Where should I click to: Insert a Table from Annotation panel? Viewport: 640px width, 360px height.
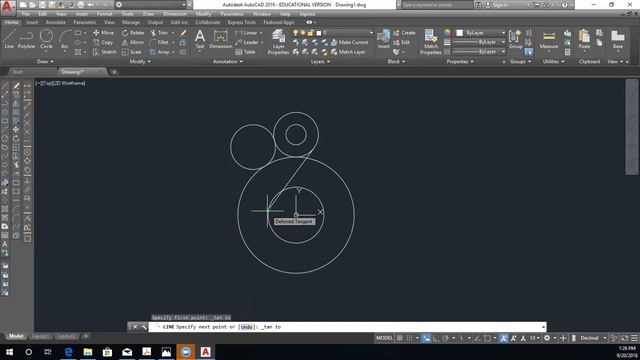245,52
